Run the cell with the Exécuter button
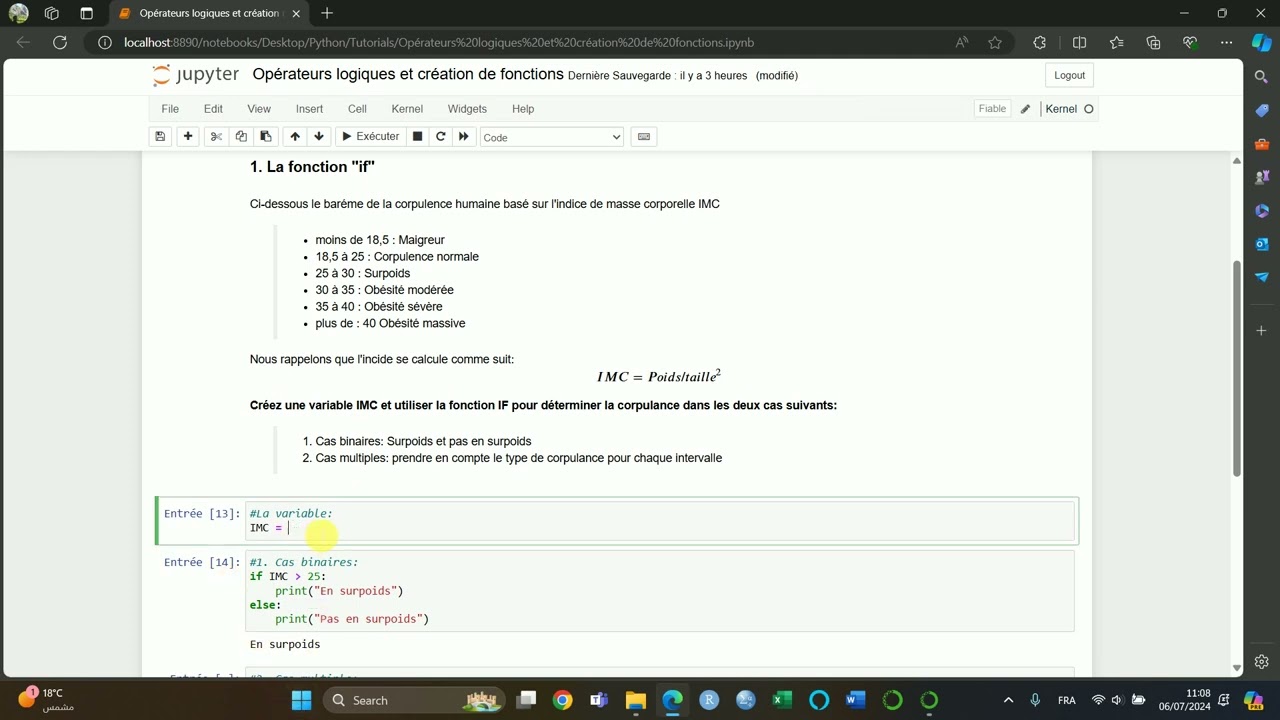This screenshot has height=720, width=1280. click(370, 136)
